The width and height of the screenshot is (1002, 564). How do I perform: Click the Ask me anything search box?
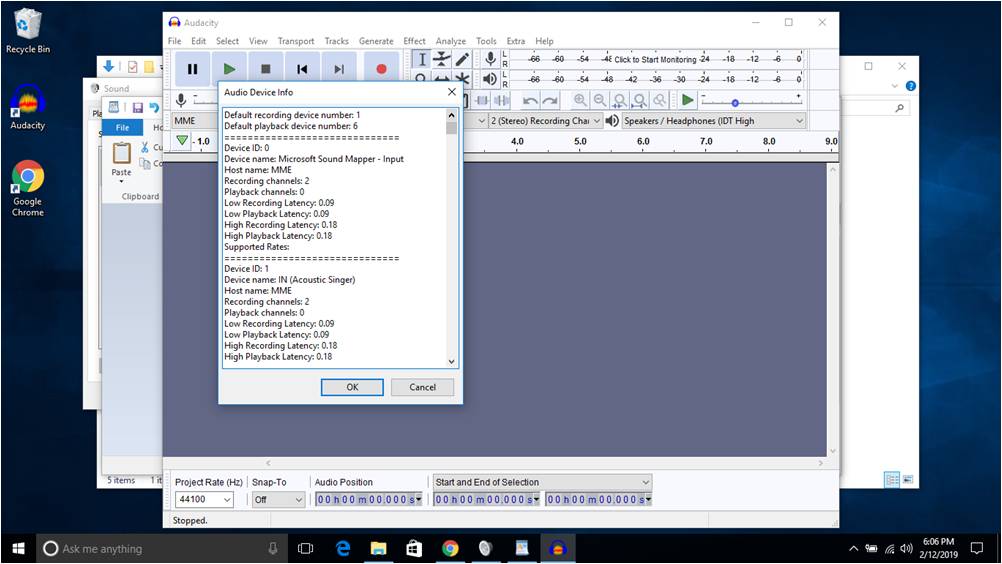click(x=160, y=549)
